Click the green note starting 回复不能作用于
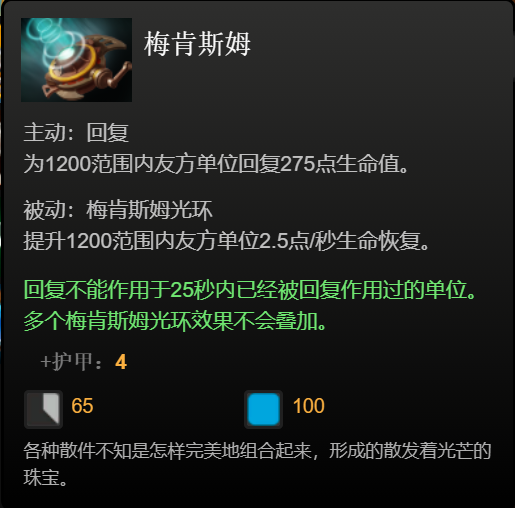This screenshot has height=508, width=515. (x=249, y=290)
